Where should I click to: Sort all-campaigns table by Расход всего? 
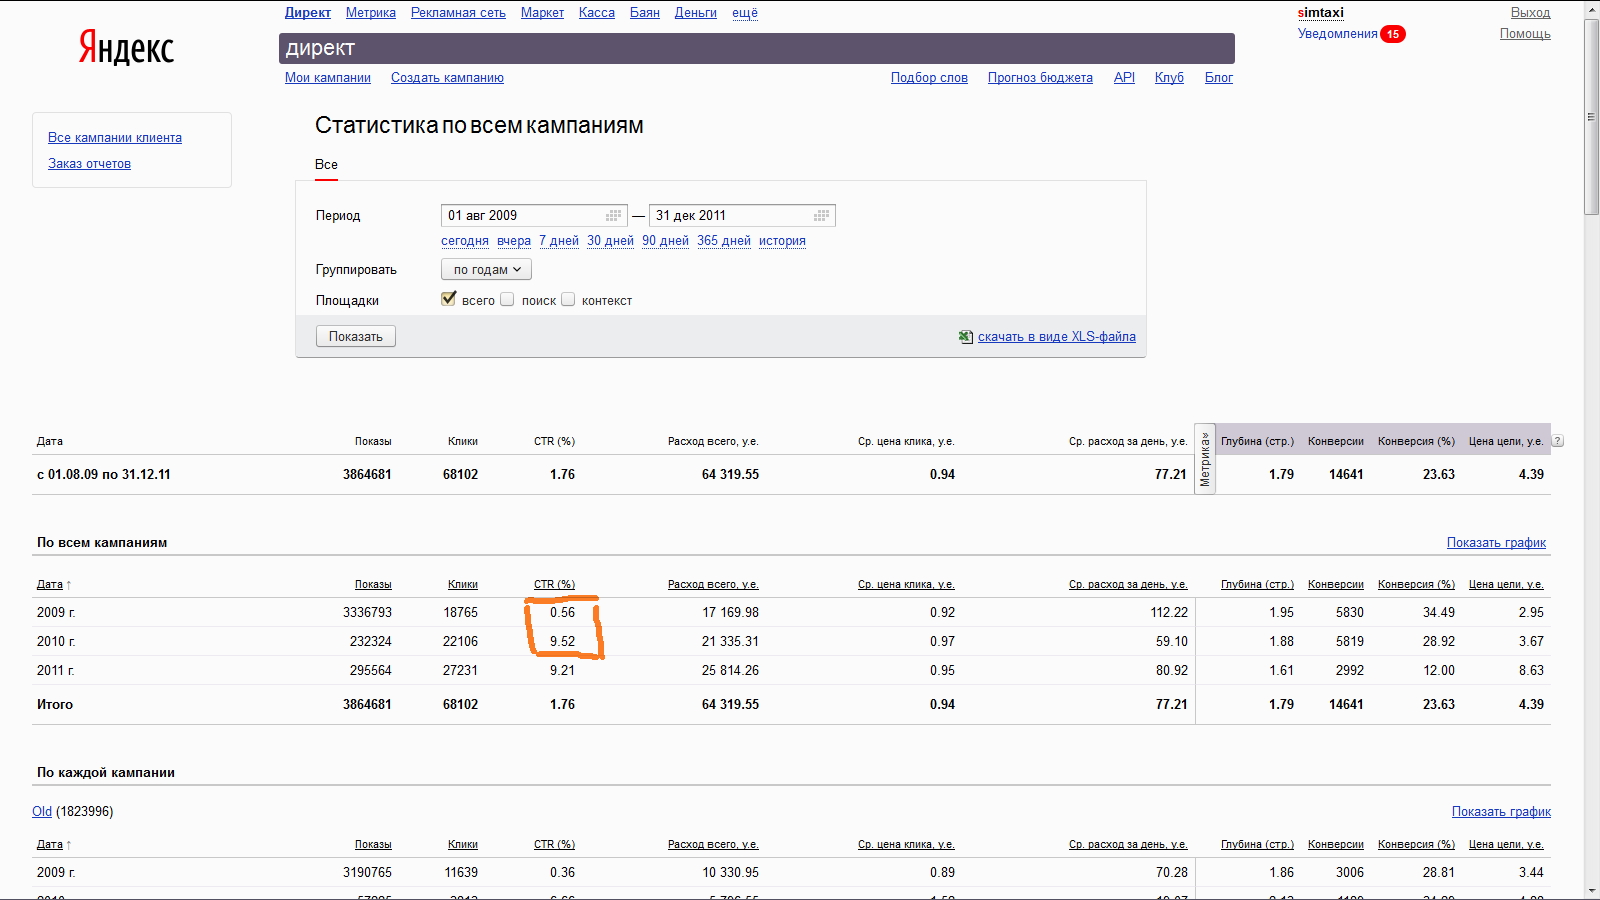tap(713, 584)
